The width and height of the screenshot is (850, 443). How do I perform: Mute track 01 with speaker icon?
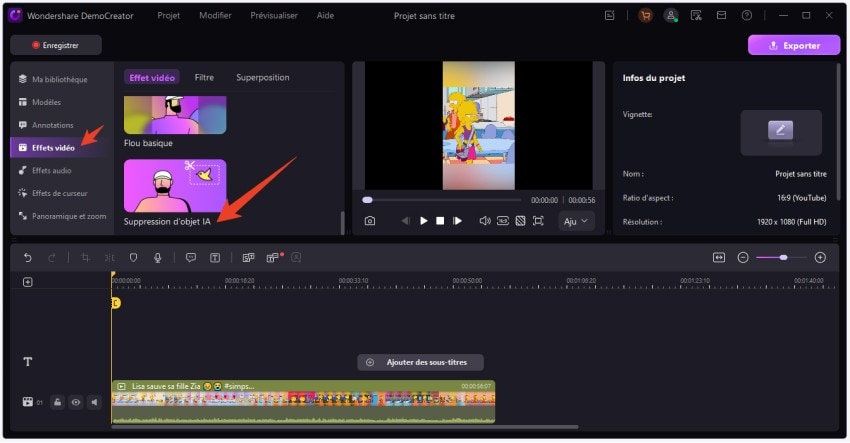[94, 402]
